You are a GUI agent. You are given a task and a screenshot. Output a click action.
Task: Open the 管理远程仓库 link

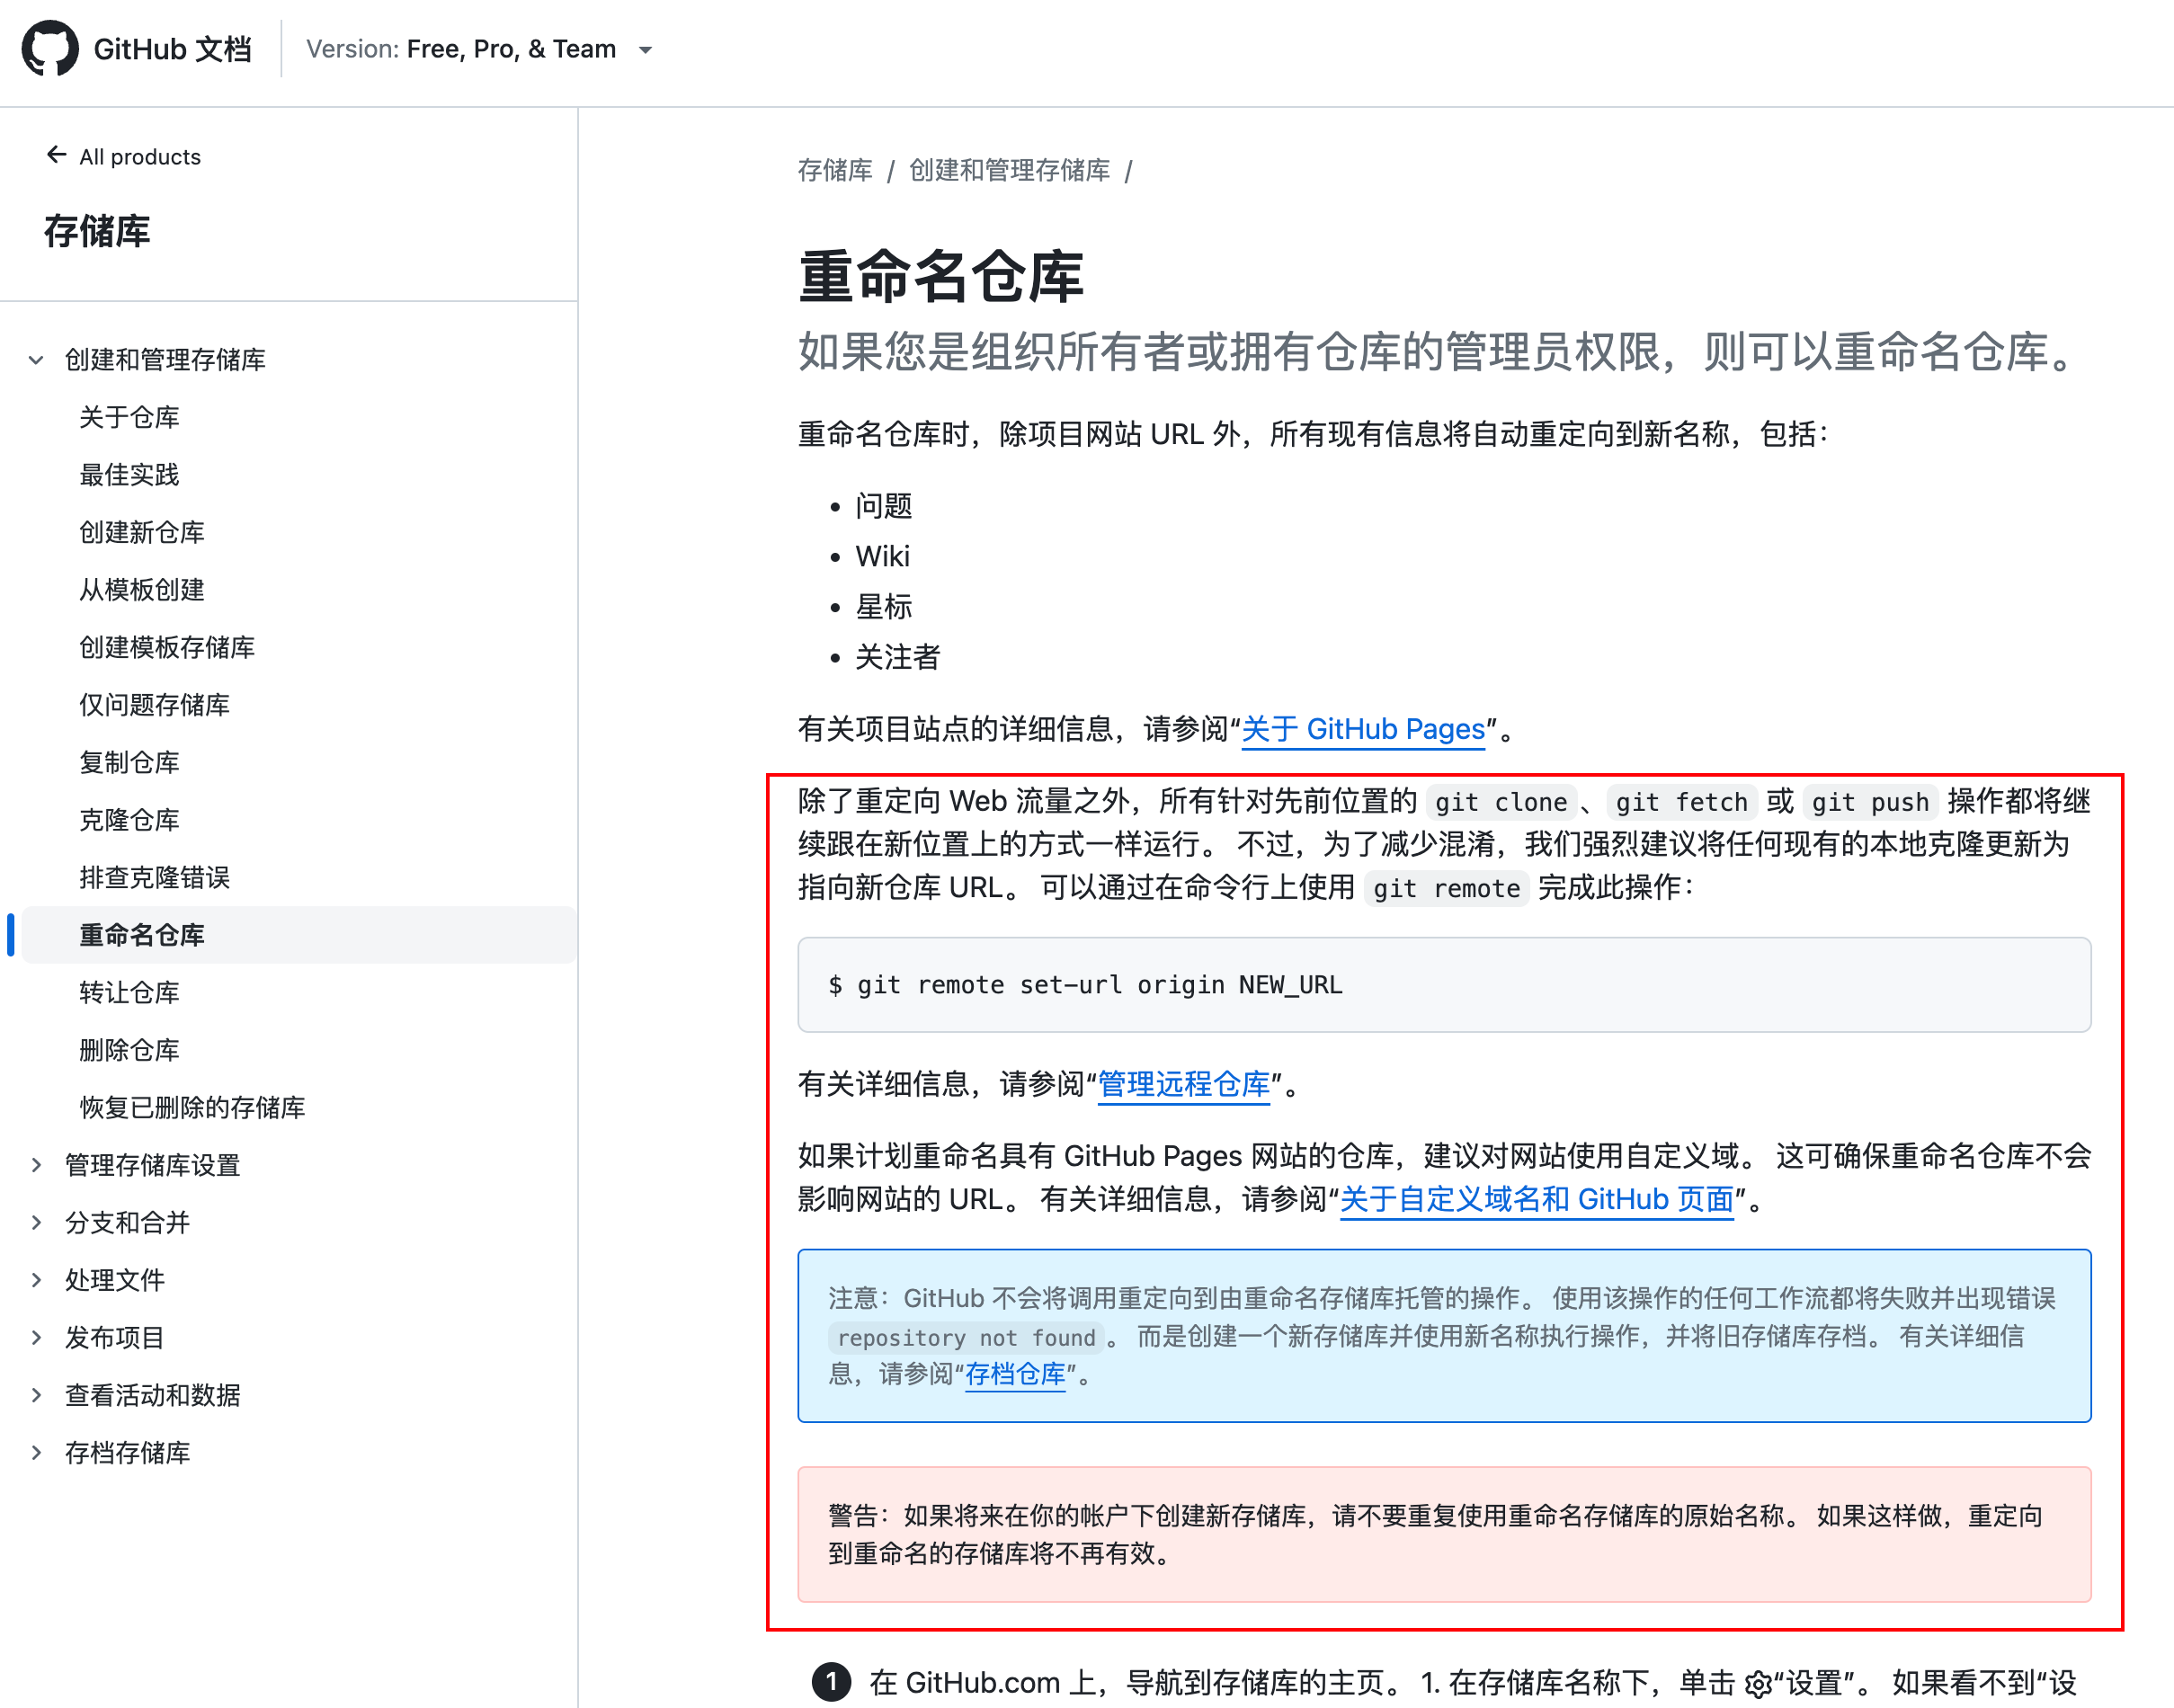[x=1183, y=1084]
